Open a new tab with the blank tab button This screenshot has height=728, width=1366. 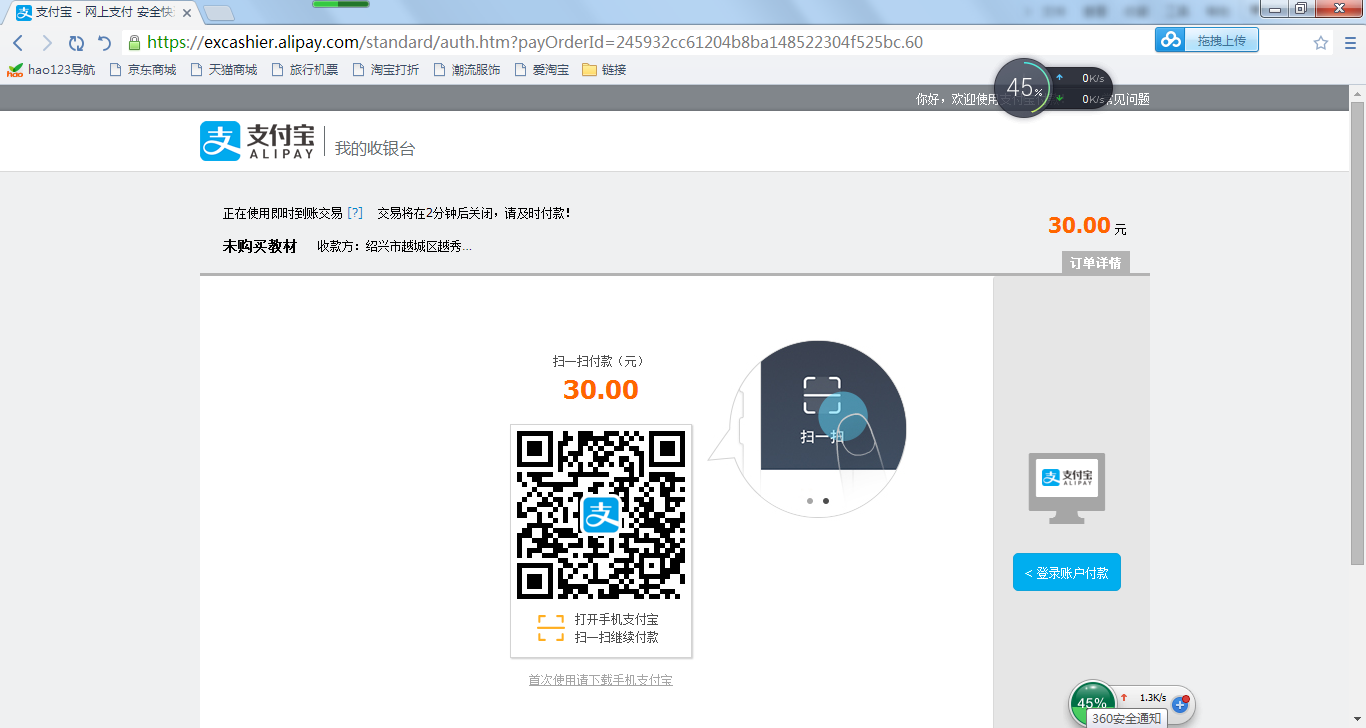(219, 13)
